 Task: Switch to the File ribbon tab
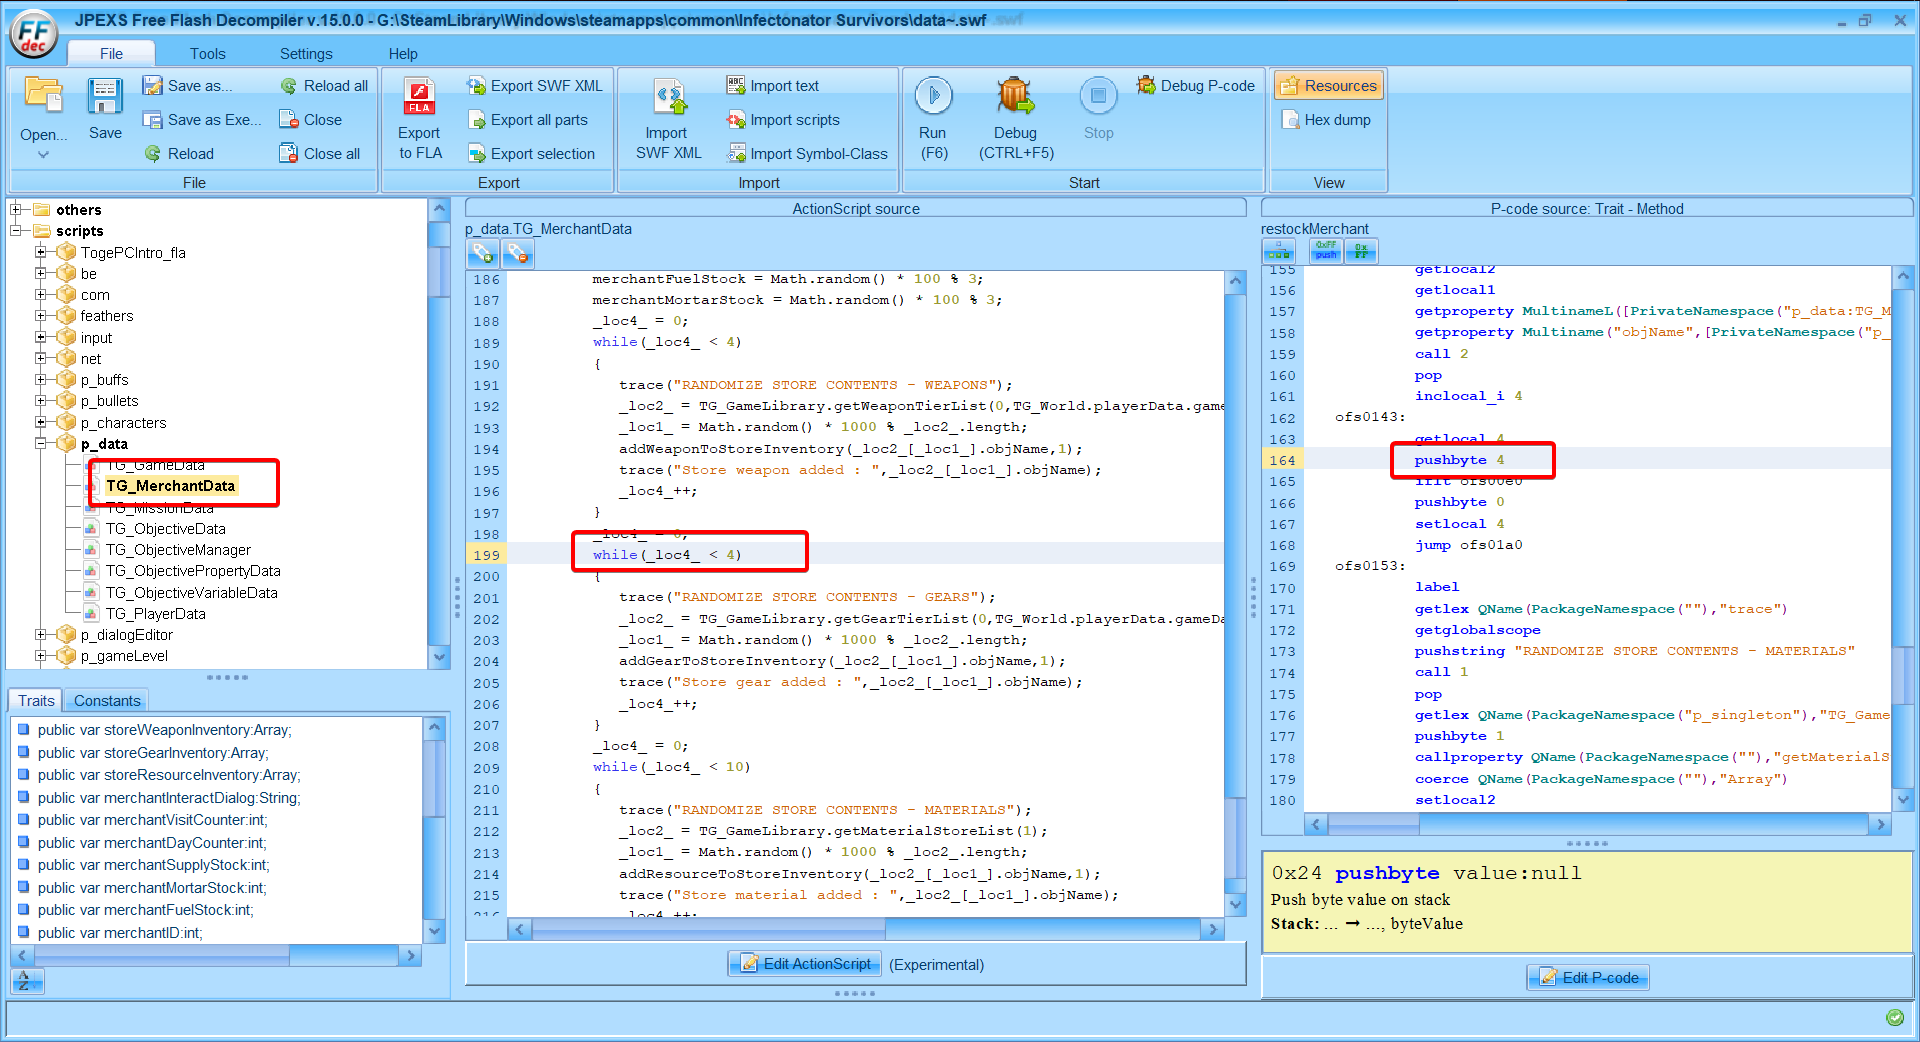pos(111,54)
